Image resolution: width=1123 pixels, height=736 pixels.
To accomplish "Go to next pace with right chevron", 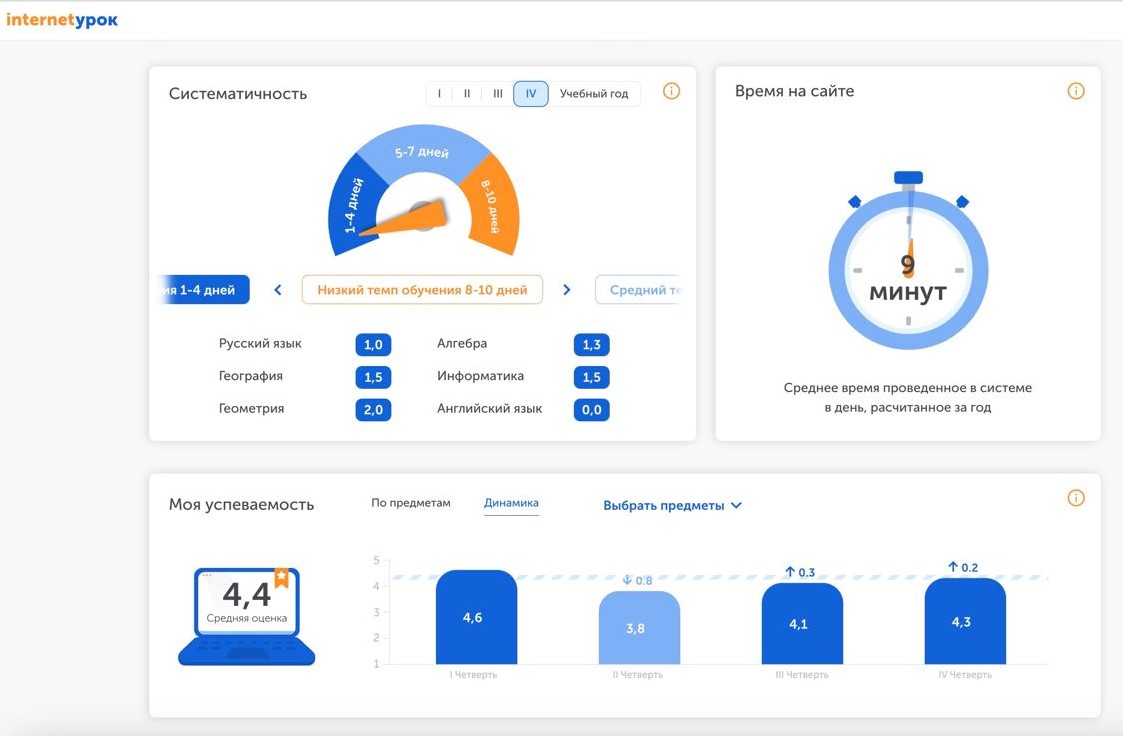I will pos(567,290).
